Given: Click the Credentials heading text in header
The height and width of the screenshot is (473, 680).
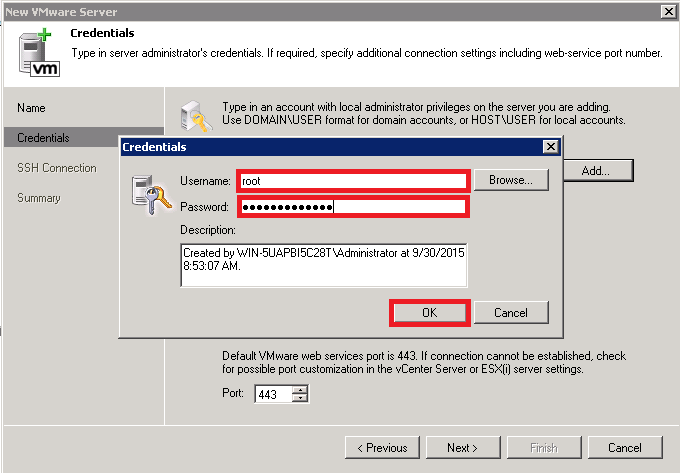Looking at the screenshot, I should click(102, 33).
